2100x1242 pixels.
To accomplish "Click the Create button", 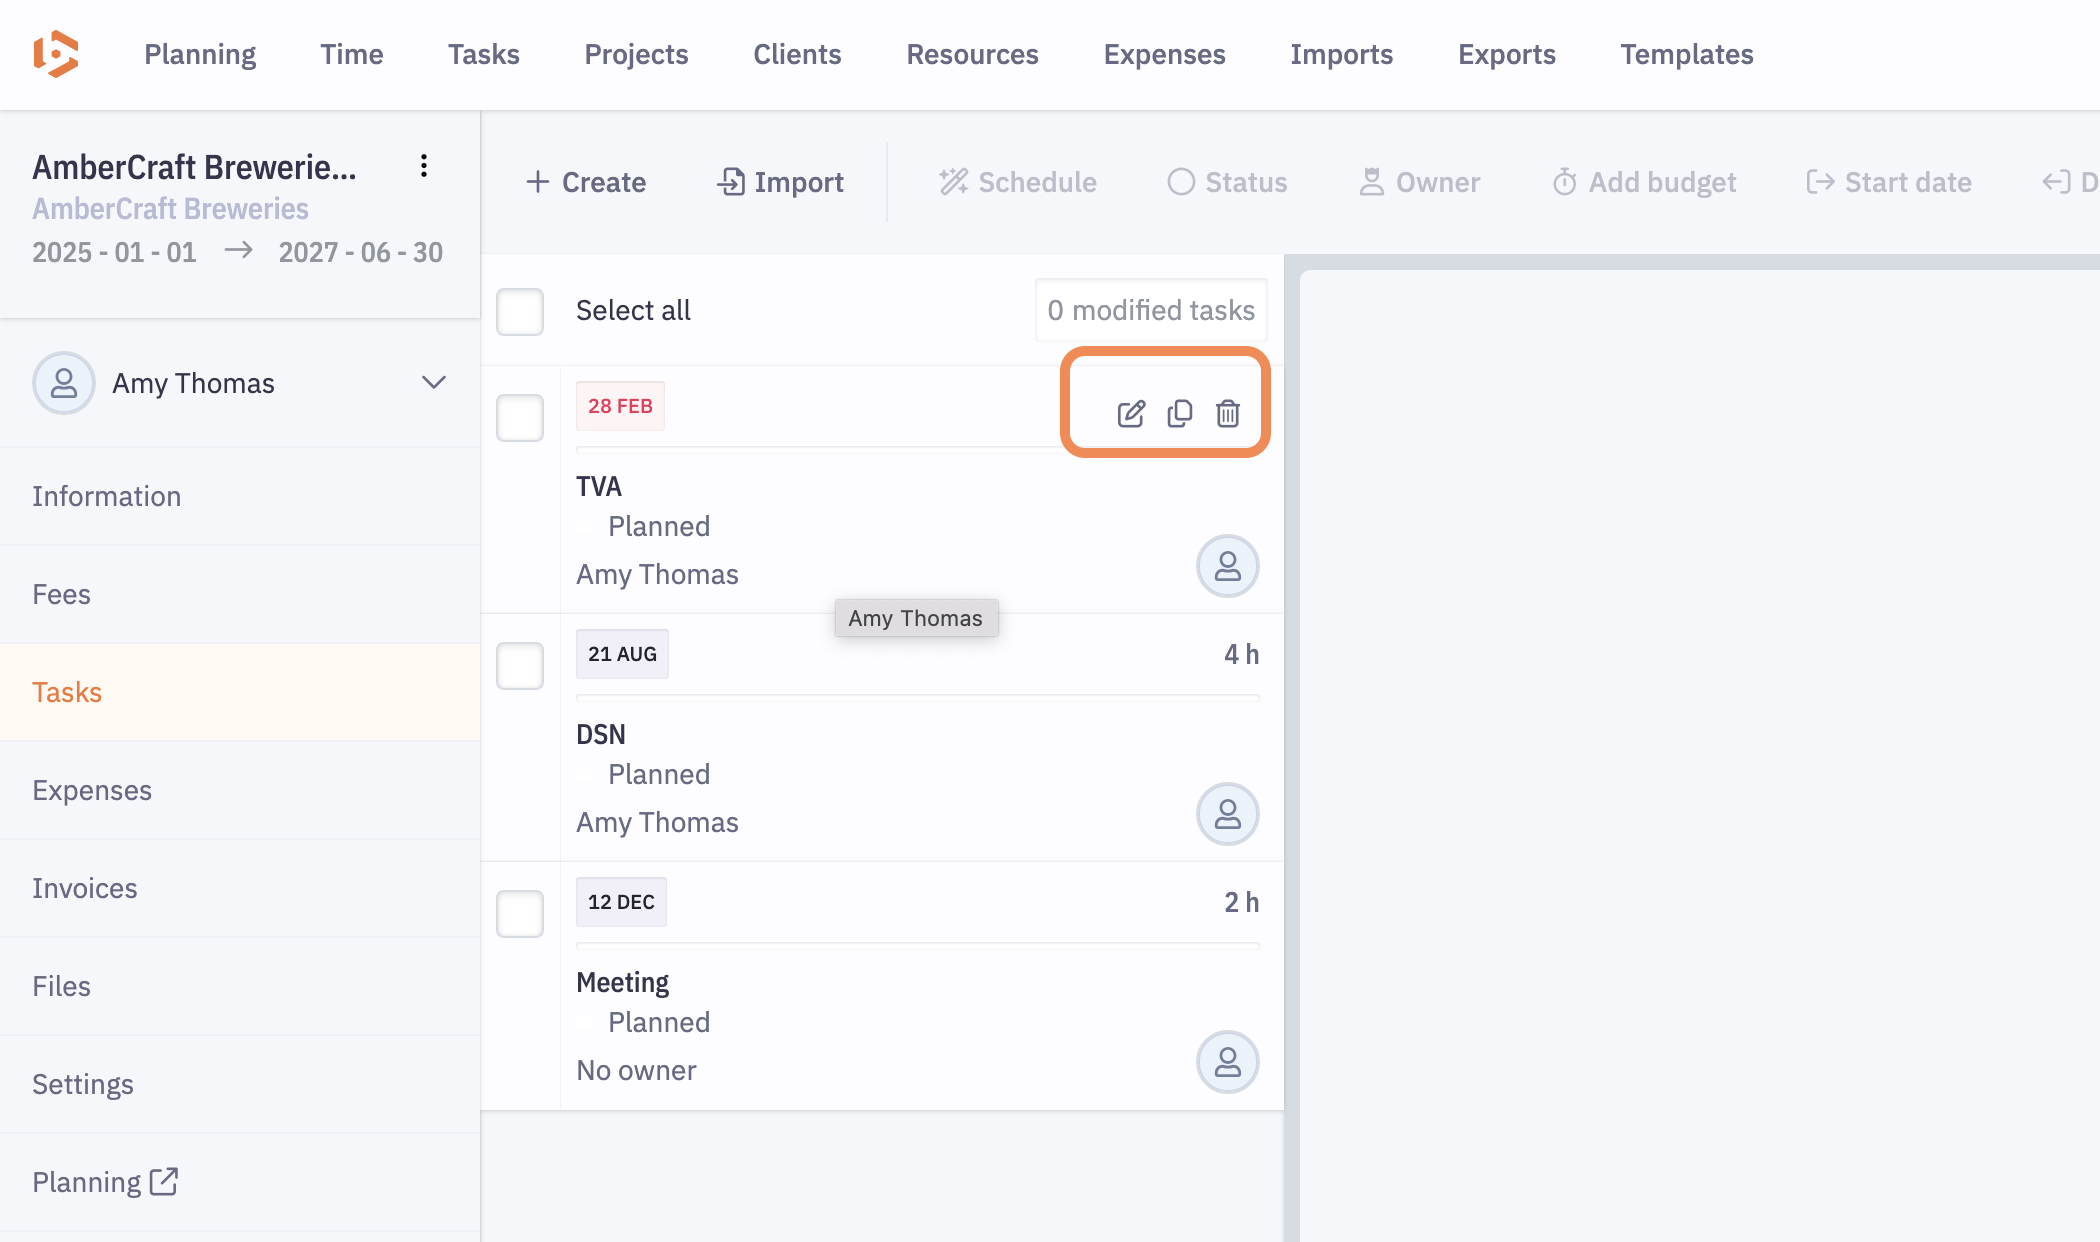I will coord(586,182).
